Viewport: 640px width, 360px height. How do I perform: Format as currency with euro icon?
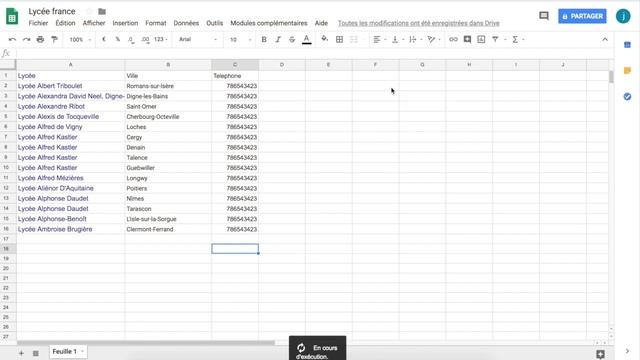pos(104,40)
